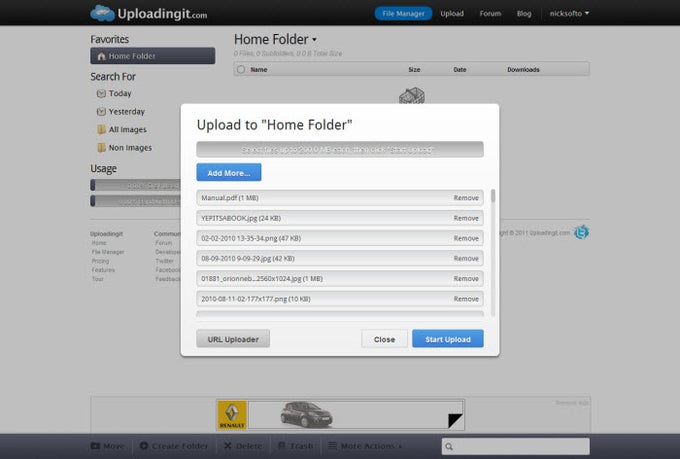
Task: Click the More Actions list icon
Action: [332, 446]
